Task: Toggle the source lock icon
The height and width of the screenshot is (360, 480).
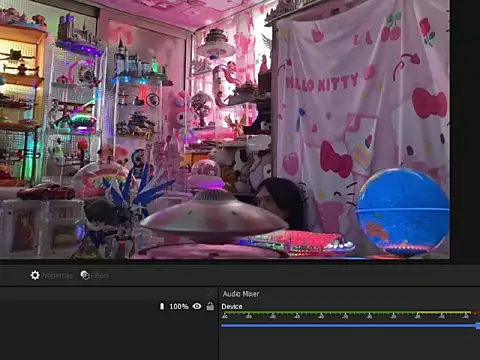Action: point(210,306)
